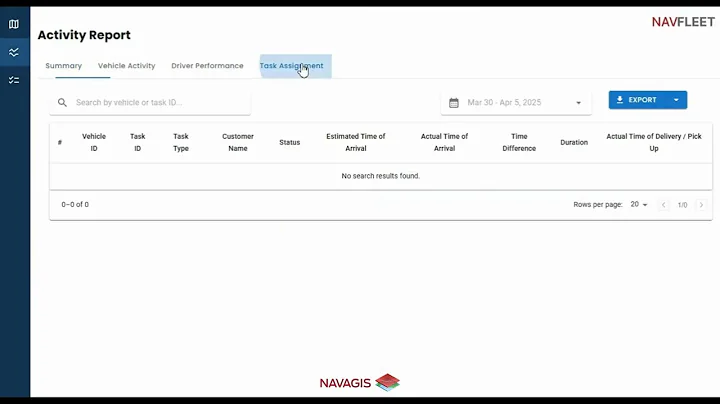Viewport: 720px width, 404px height.
Task: Click the Task ID column header
Action: click(137, 142)
